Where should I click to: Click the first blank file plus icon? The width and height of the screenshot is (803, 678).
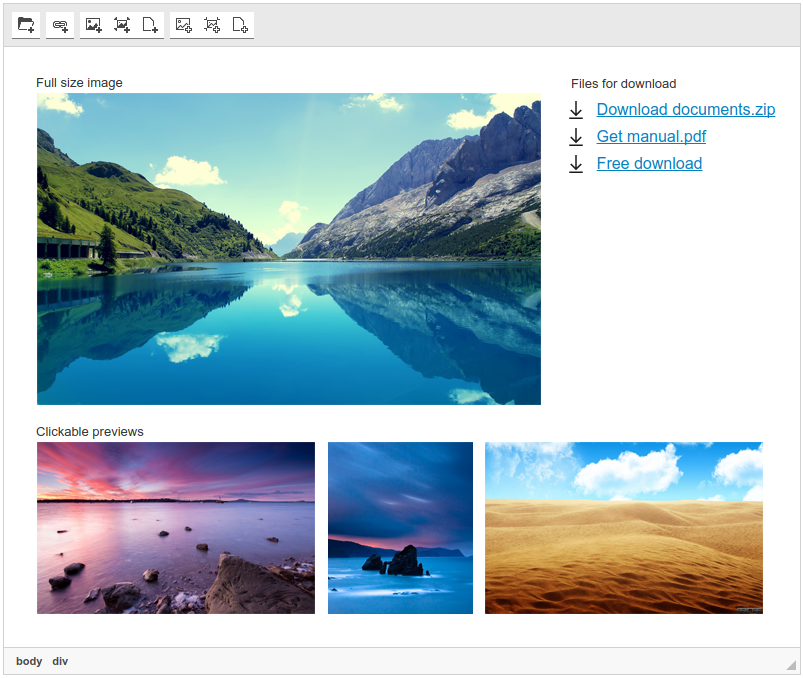point(150,25)
